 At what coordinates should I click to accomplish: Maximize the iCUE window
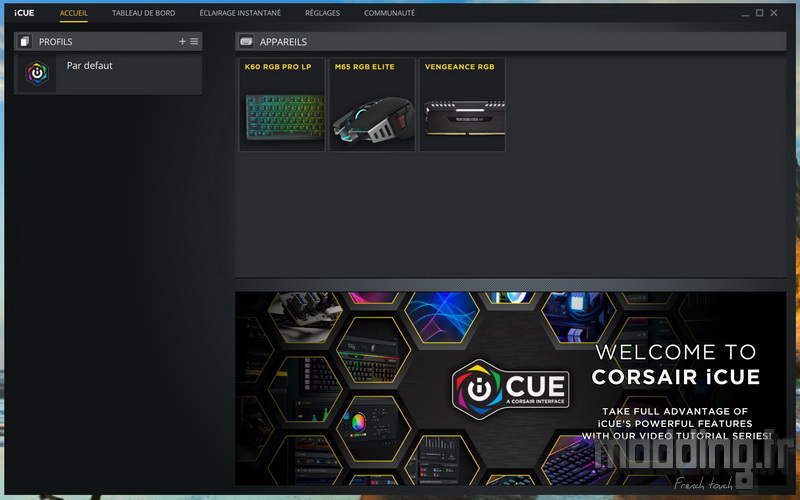(x=759, y=13)
